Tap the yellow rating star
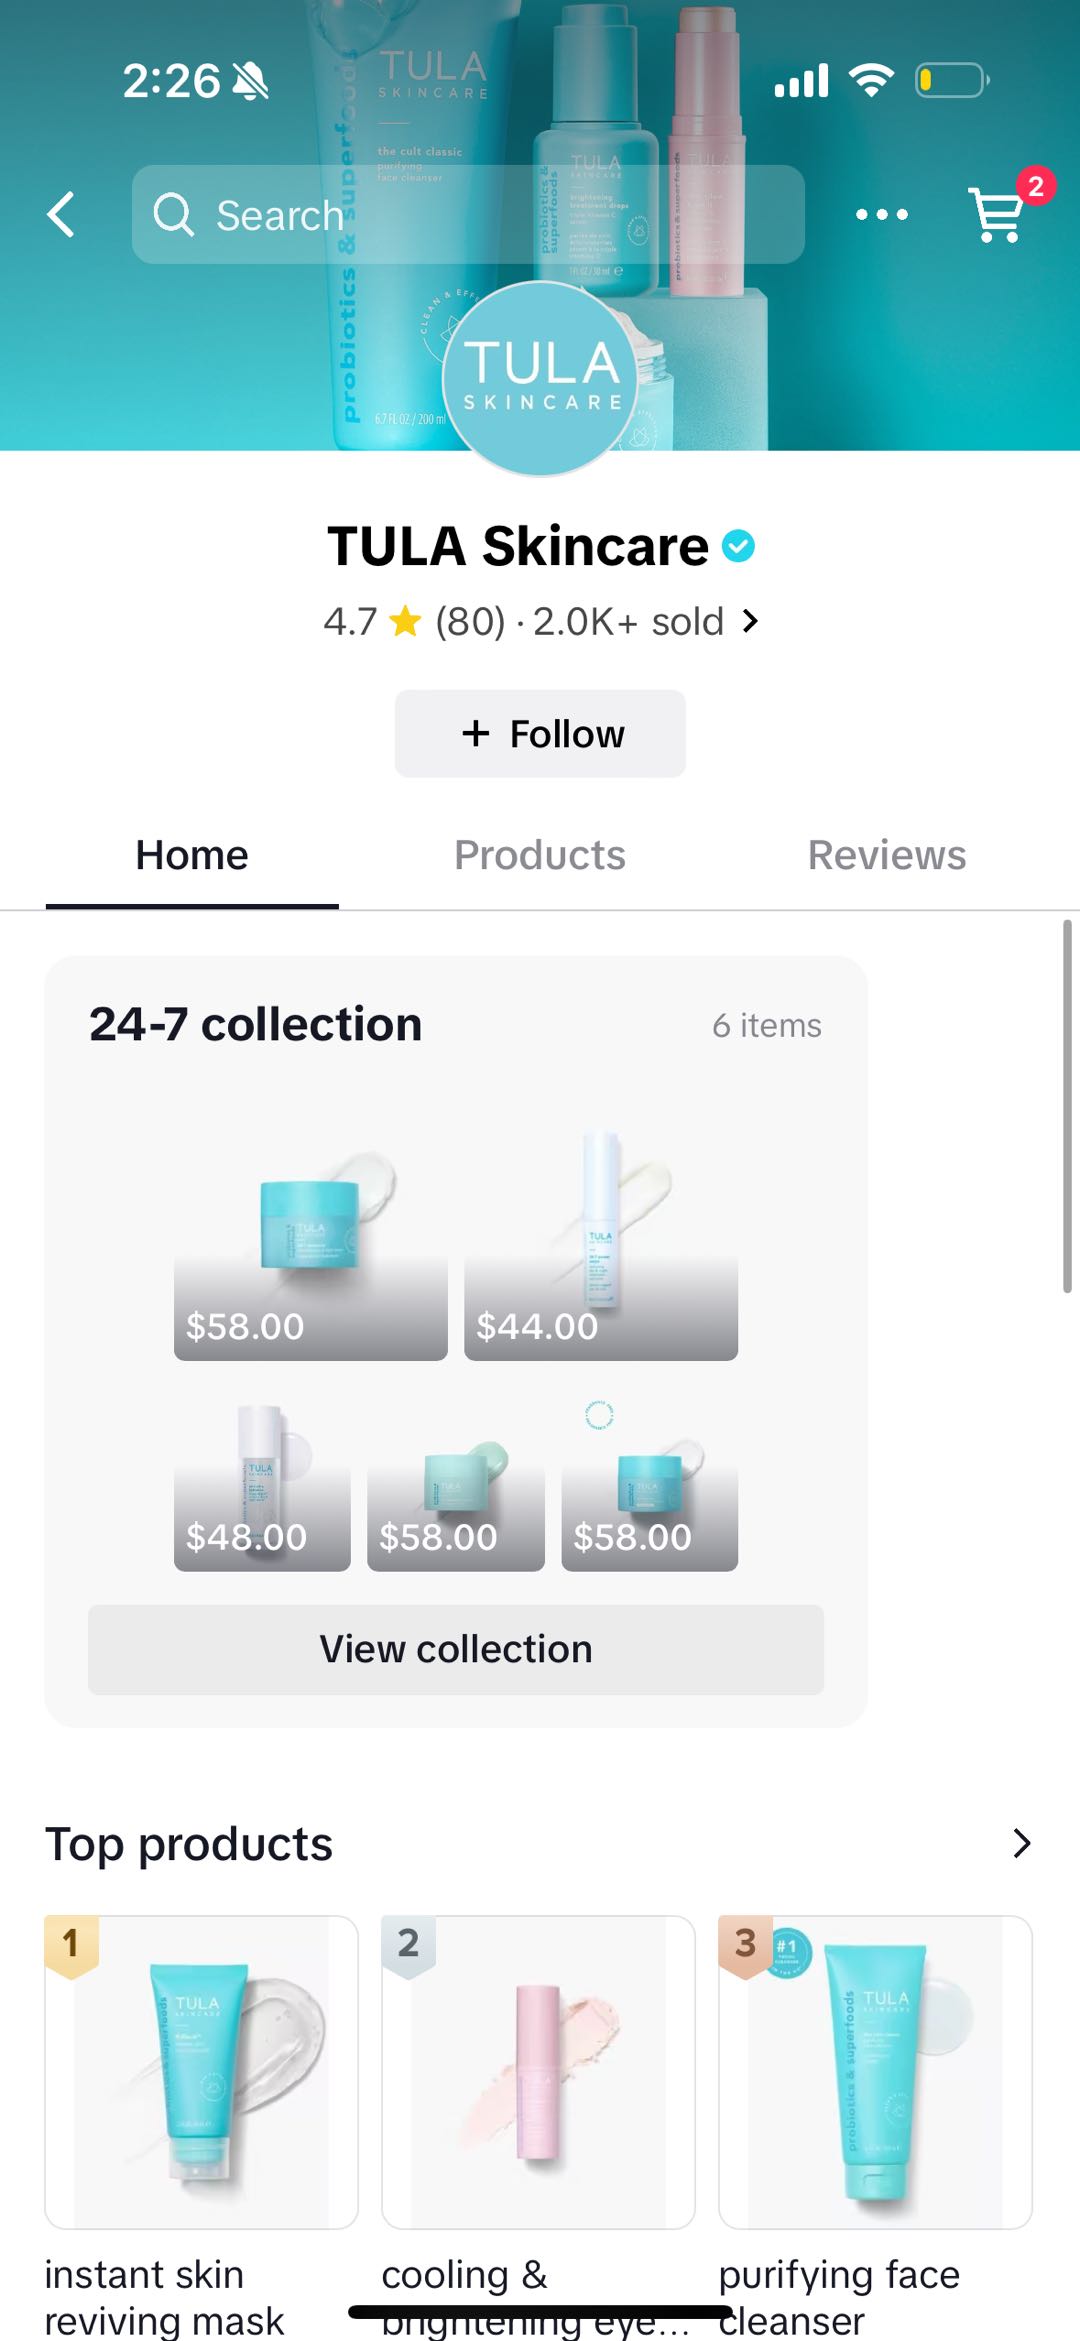1080x2341 pixels. pyautogui.click(x=405, y=621)
